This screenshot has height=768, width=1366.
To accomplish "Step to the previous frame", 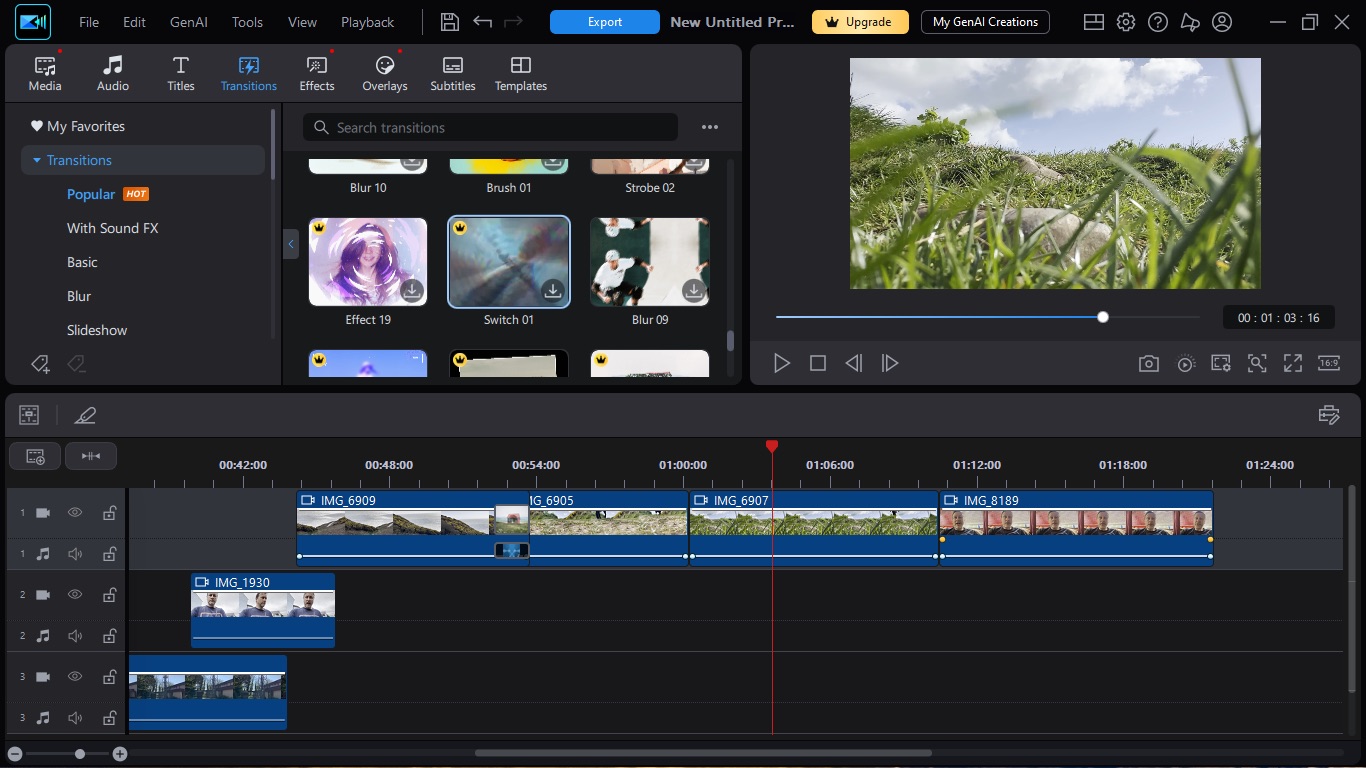I will (x=854, y=364).
